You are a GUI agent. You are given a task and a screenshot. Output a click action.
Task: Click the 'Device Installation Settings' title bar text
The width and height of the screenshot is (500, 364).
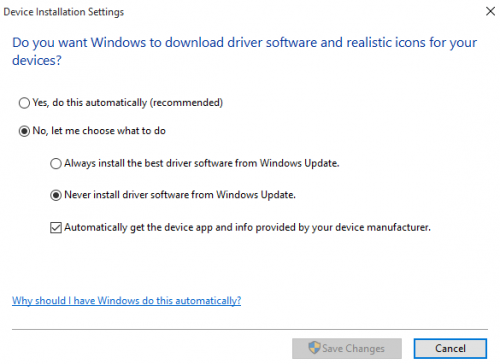click(64, 12)
